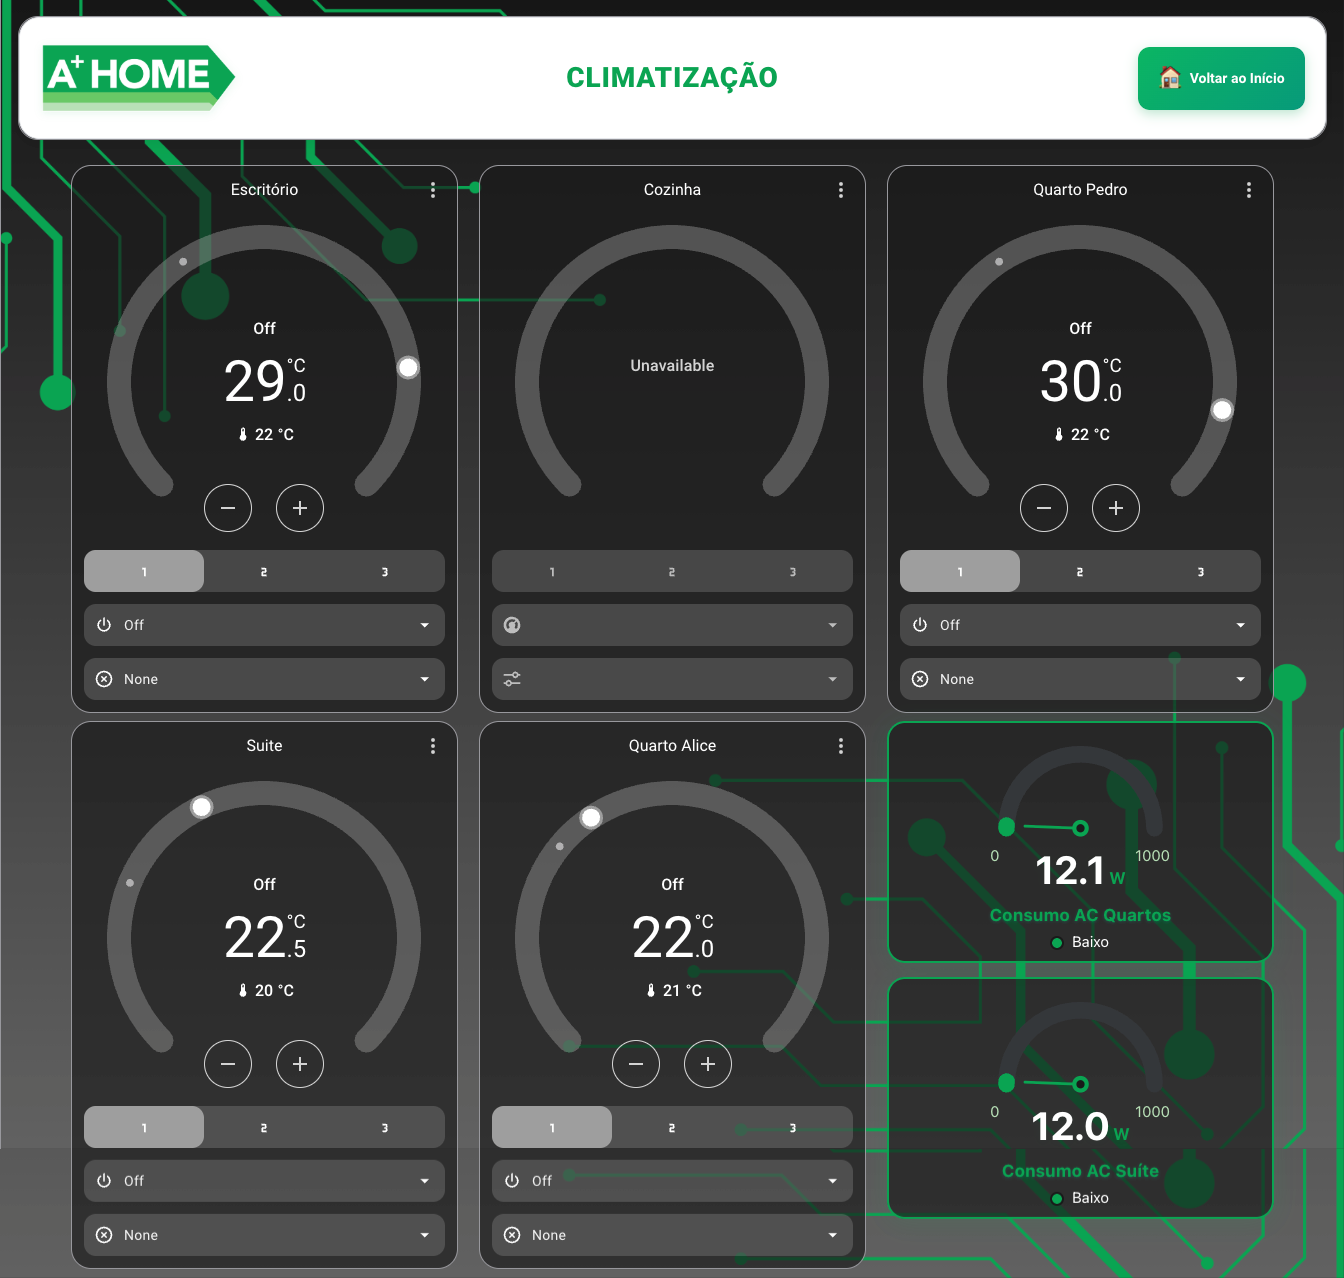Increase Suite temperature with plus button

(300, 1064)
